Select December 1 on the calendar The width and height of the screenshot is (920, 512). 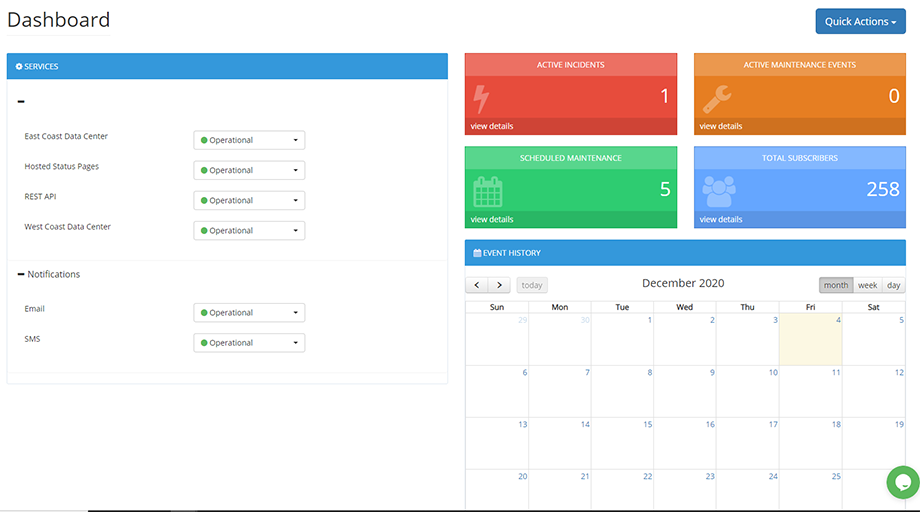[622, 339]
